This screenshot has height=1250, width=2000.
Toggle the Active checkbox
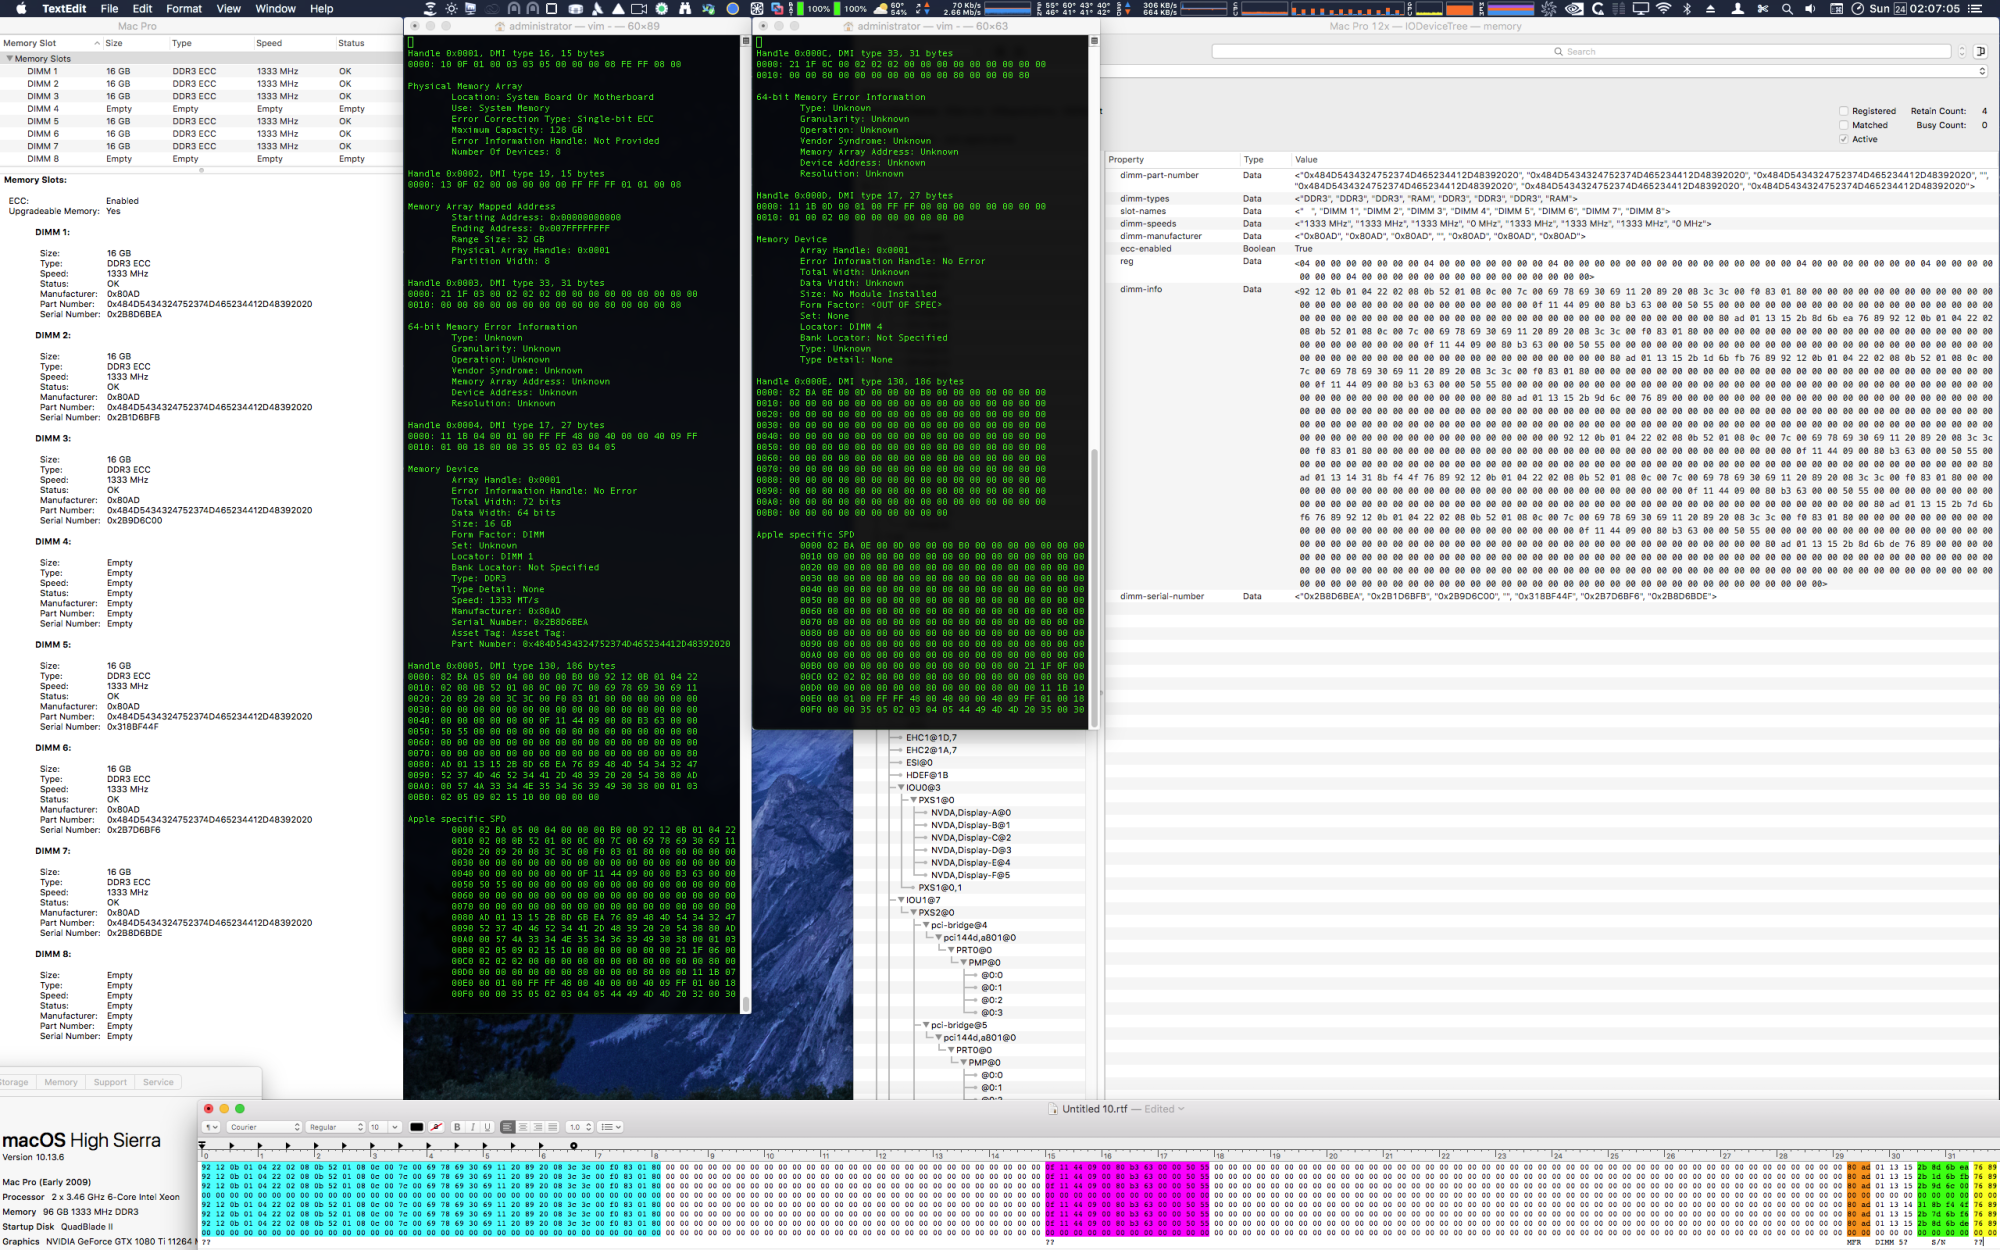click(1844, 139)
